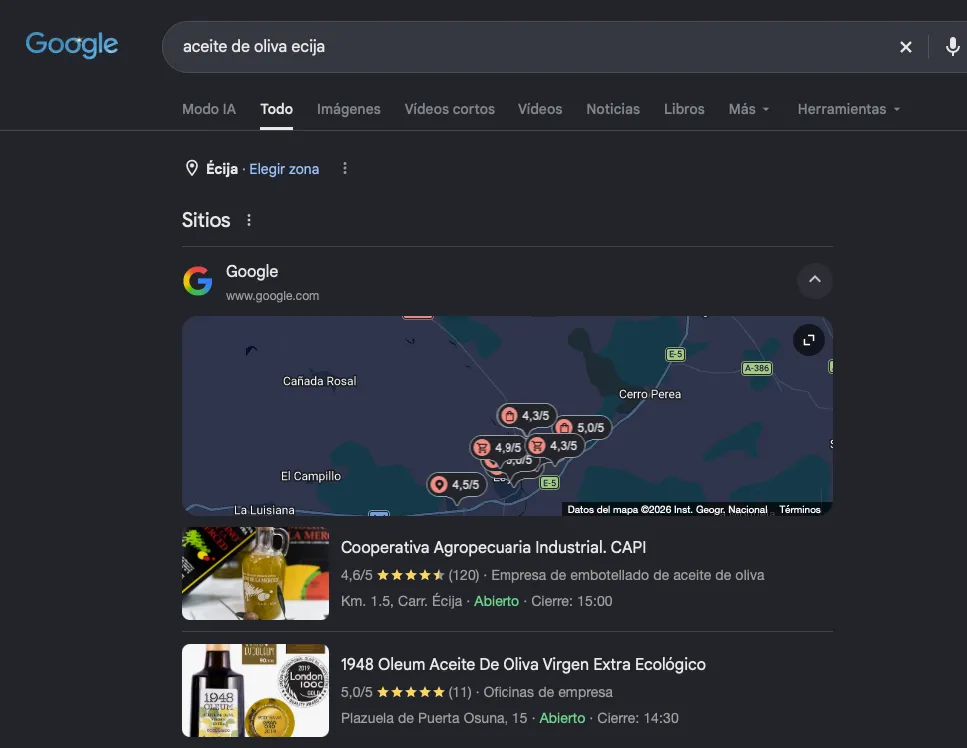Clear the search box with the X

tap(905, 47)
